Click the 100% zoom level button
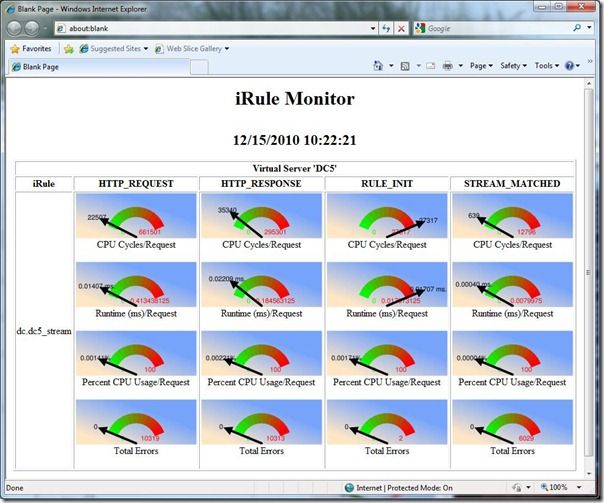This screenshot has width=604, height=503. [x=554, y=488]
